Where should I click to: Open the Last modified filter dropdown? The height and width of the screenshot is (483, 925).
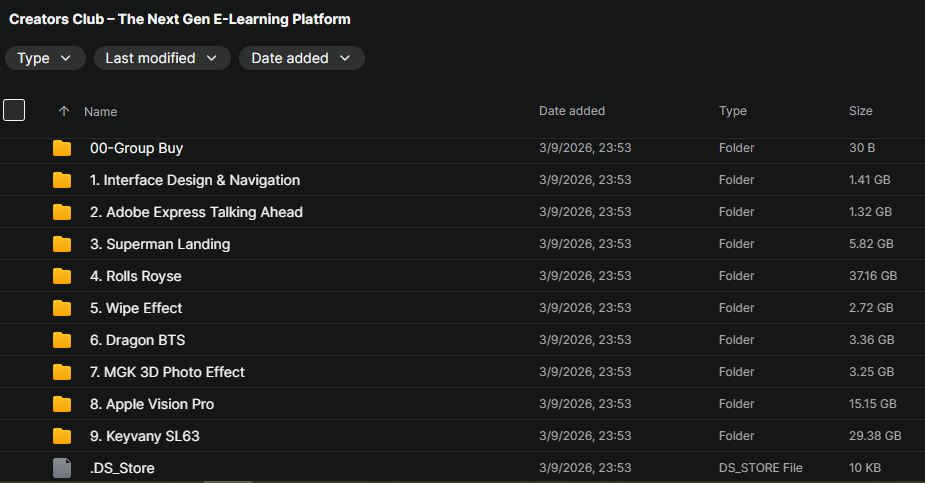162,58
